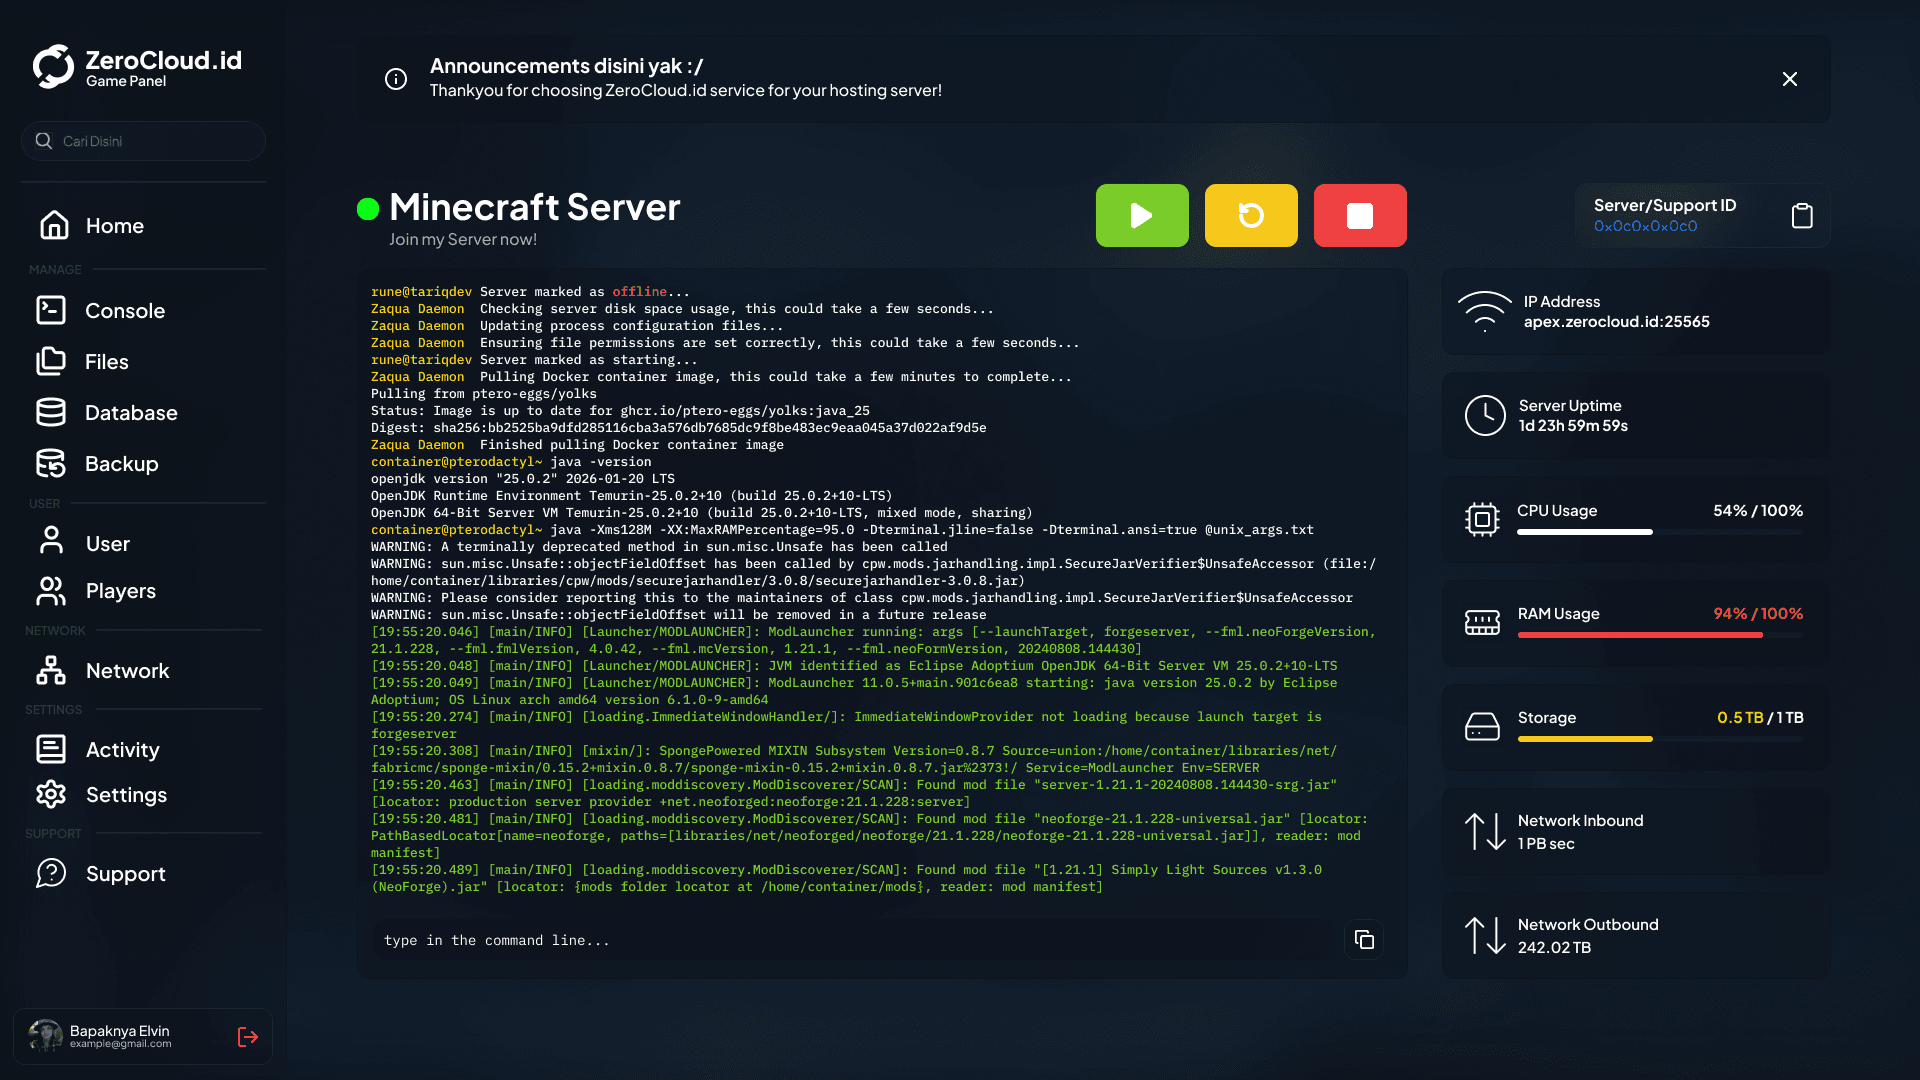Dismiss the announcement banner
This screenshot has height=1080, width=1920.
coord(1790,79)
